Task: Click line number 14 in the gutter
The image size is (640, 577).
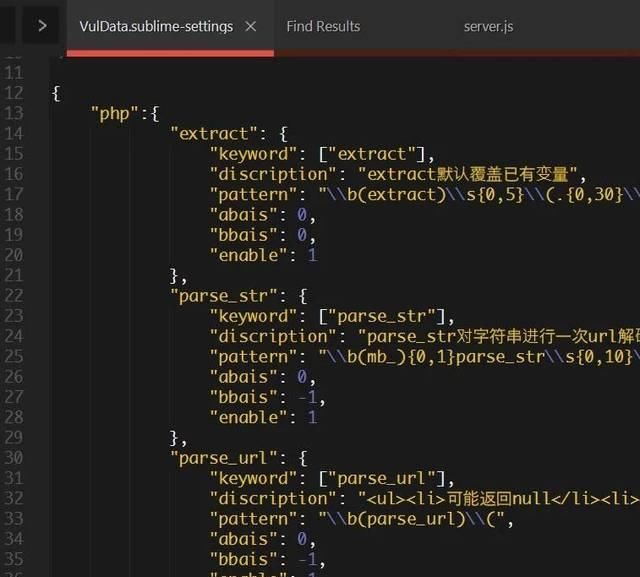Action: [14, 133]
